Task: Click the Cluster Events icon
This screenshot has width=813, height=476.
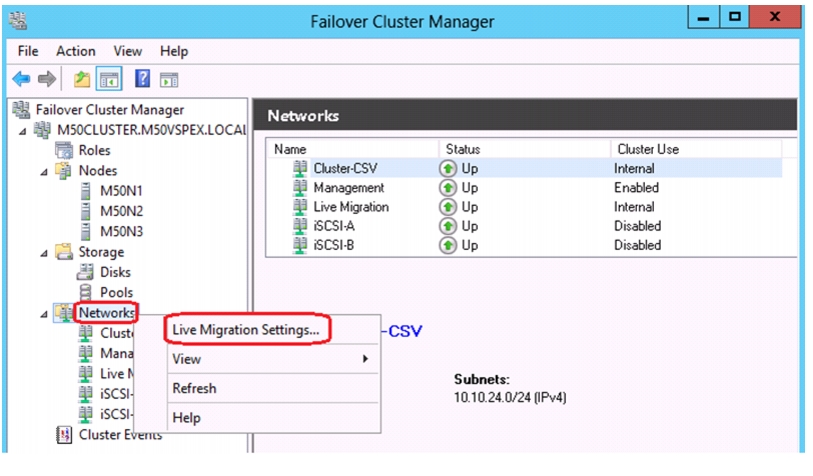Action: (64, 435)
